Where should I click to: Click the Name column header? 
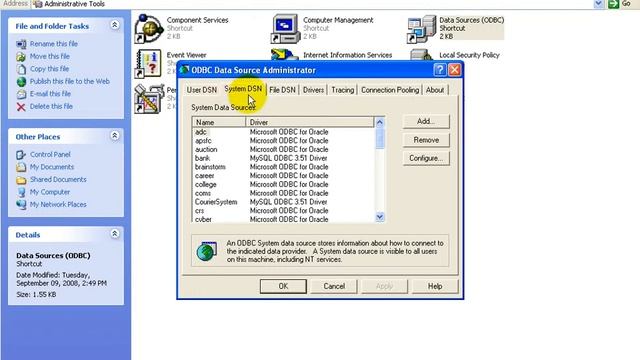tap(219, 122)
